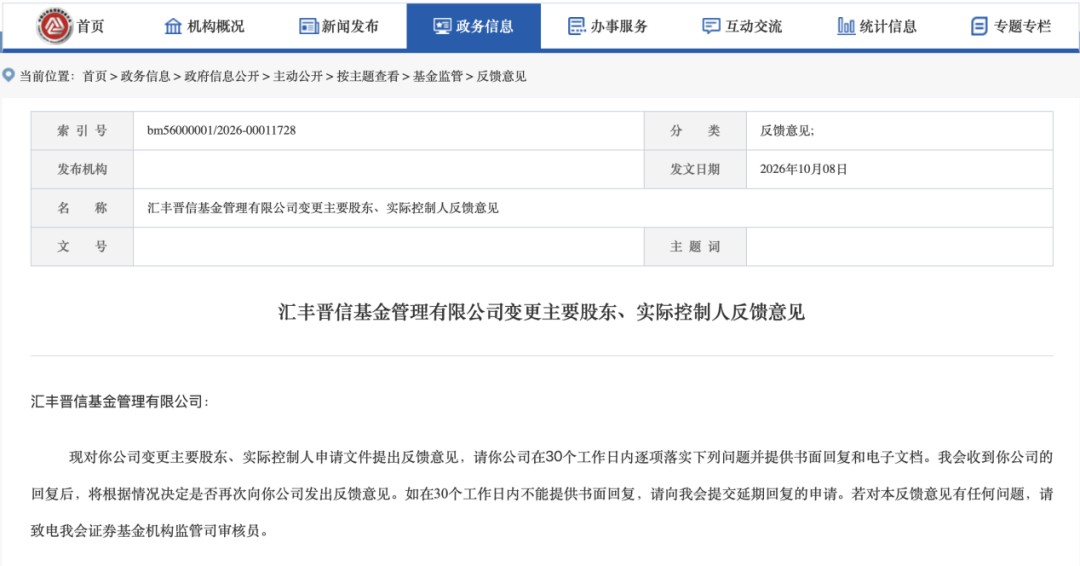Open the 互动交流 navigation tab
This screenshot has height=566, width=1080.
pyautogui.click(x=754, y=26)
